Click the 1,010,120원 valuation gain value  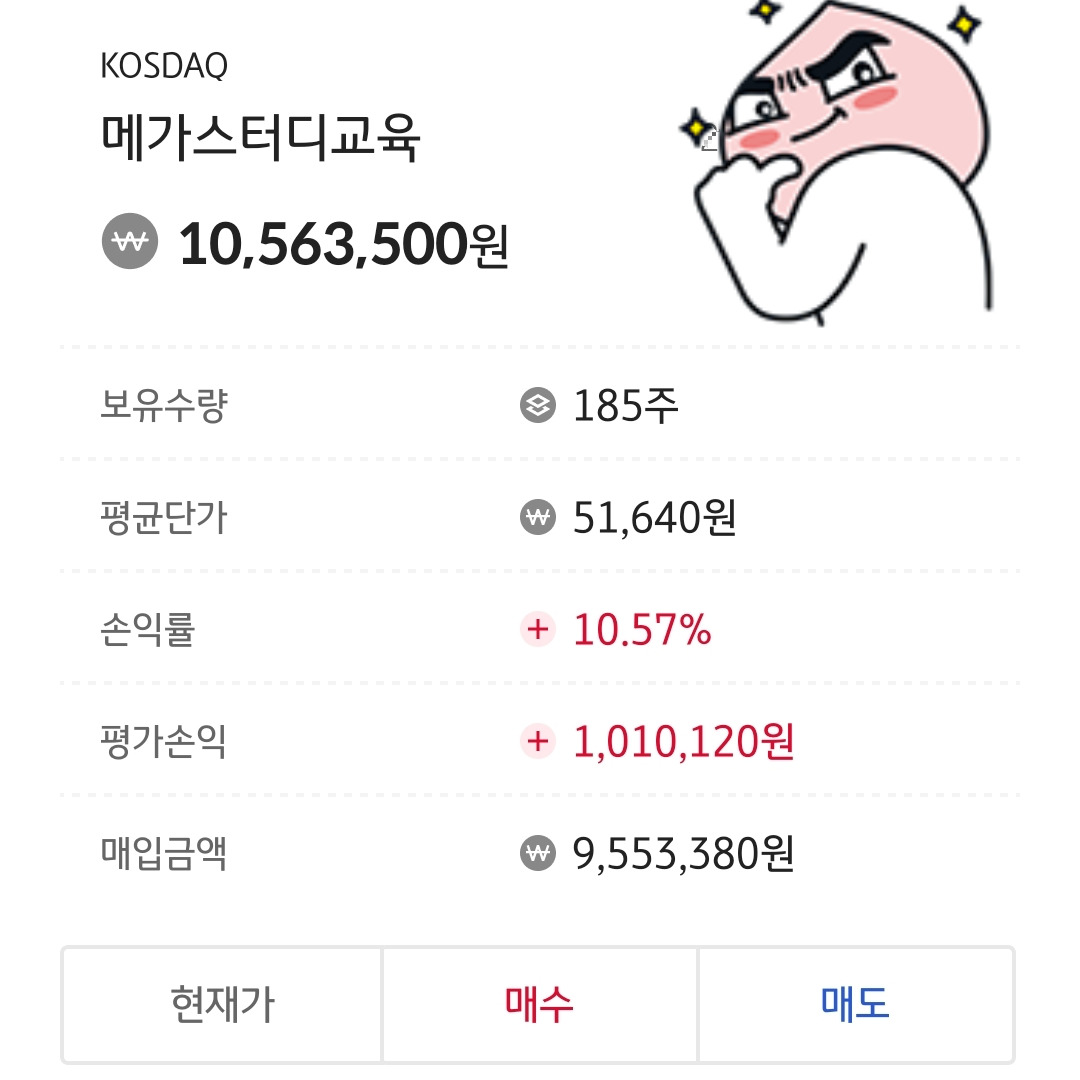click(685, 742)
